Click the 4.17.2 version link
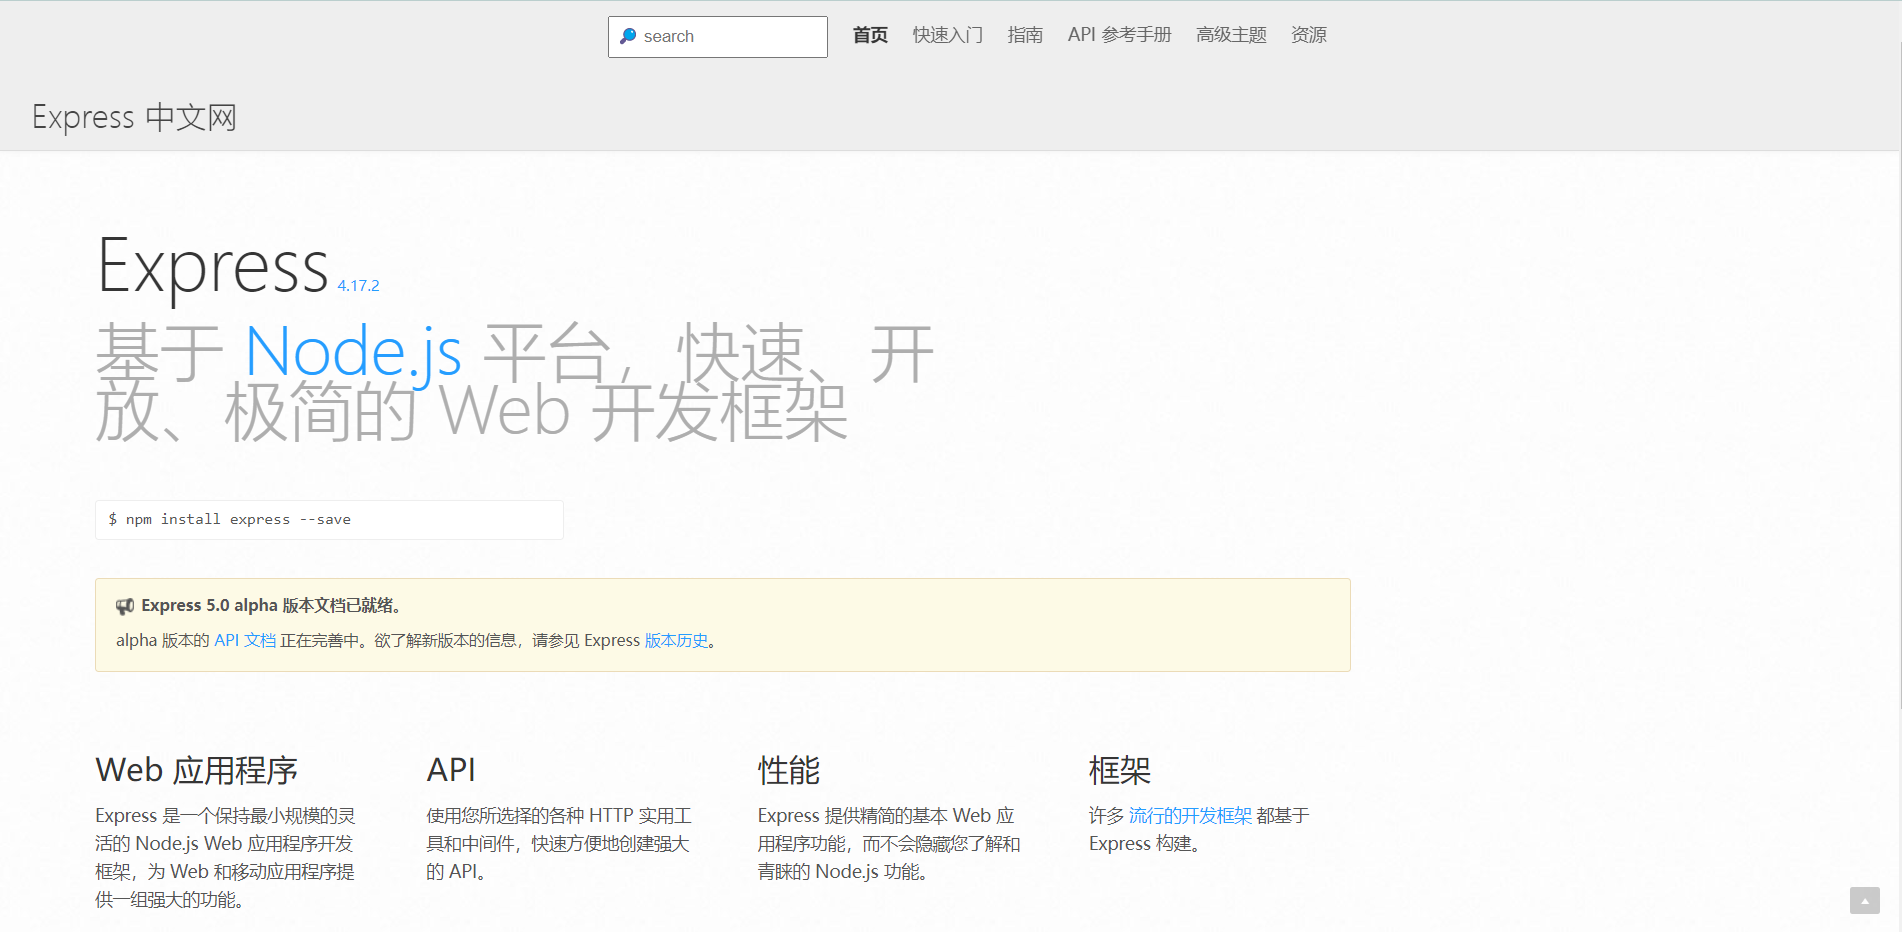 [x=358, y=286]
